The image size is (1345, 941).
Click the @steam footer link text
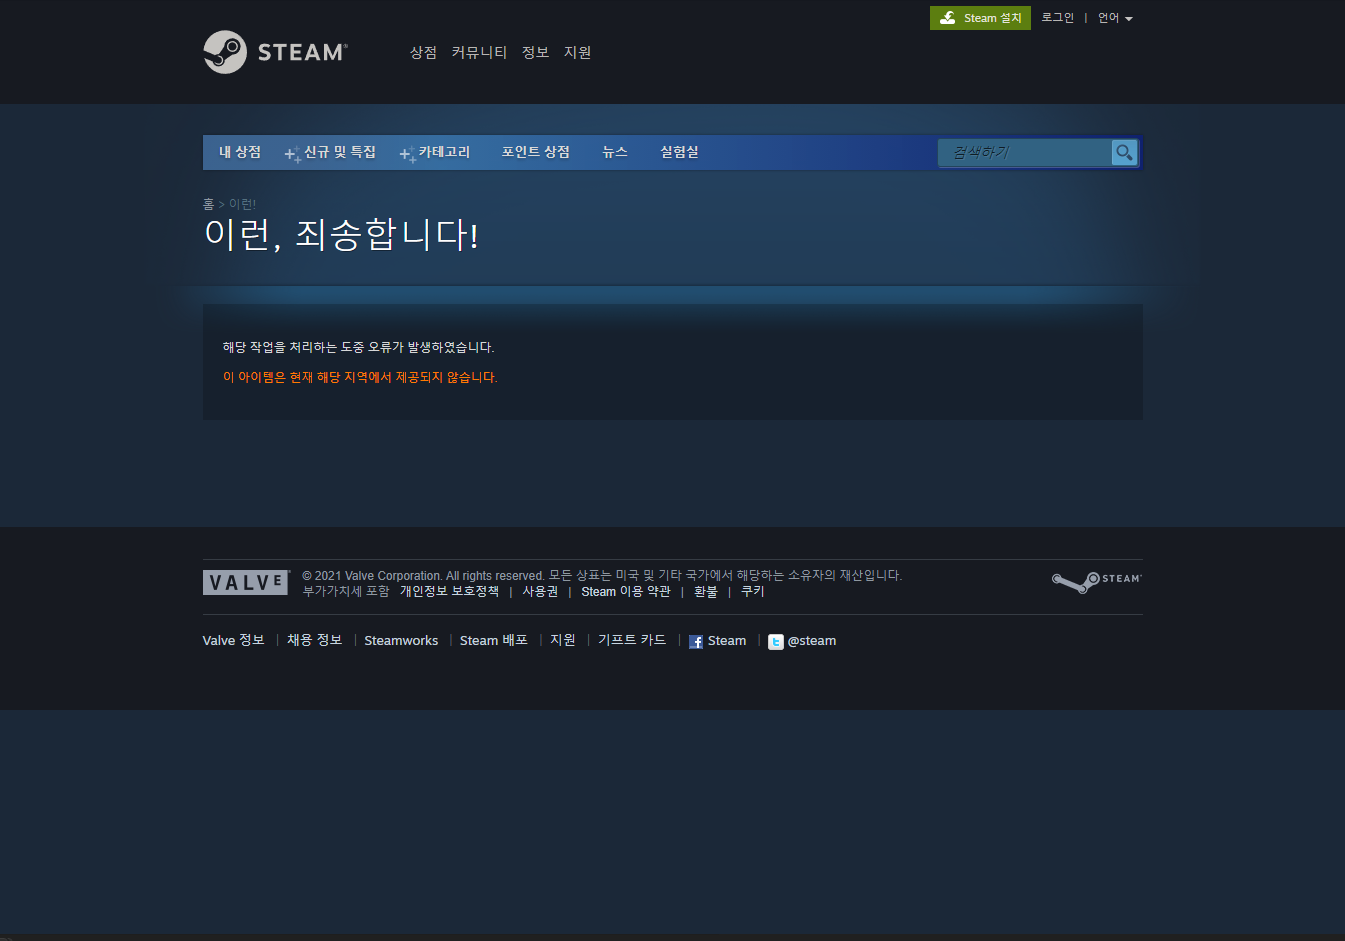click(812, 641)
